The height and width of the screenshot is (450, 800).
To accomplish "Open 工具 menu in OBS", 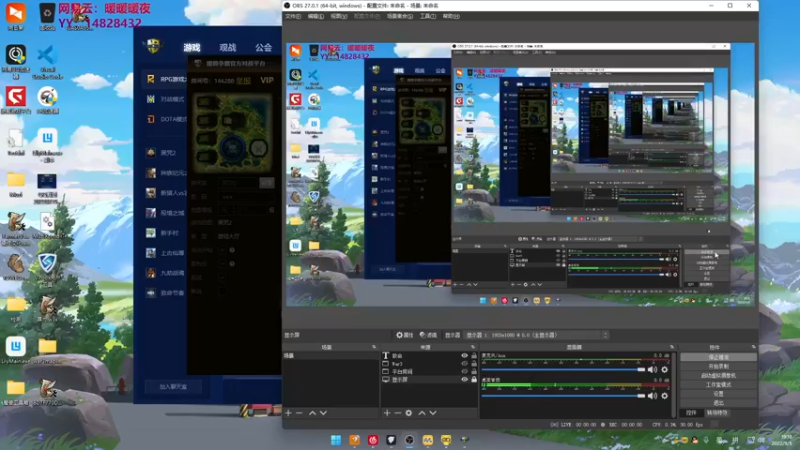I will point(428,16).
